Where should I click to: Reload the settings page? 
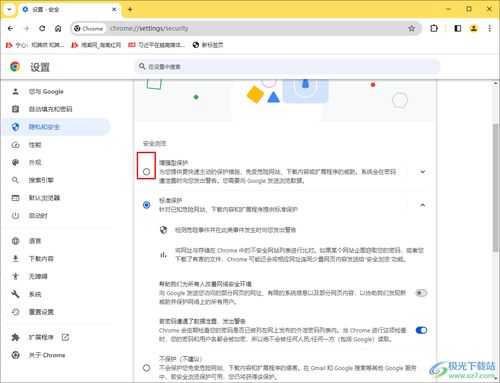(x=42, y=28)
